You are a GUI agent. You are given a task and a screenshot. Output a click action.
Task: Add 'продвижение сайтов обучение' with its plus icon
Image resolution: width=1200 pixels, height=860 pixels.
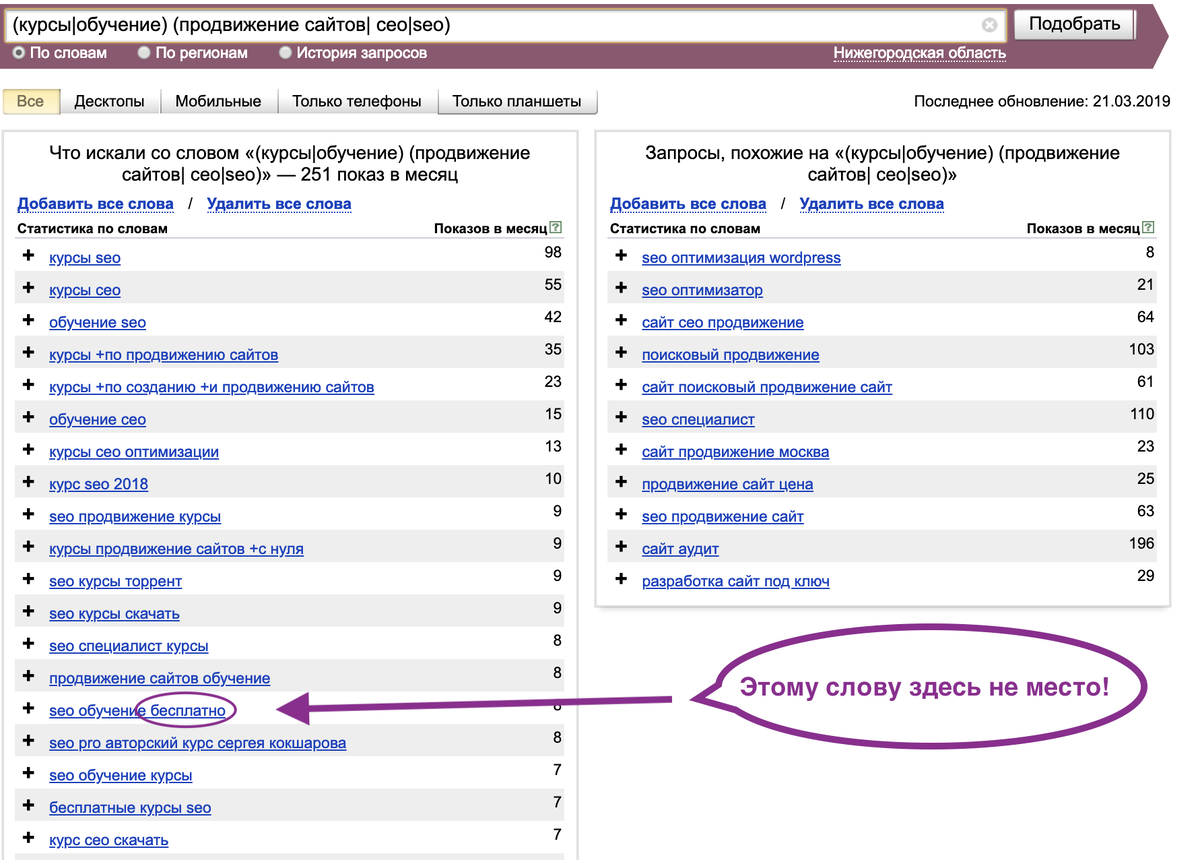(29, 677)
